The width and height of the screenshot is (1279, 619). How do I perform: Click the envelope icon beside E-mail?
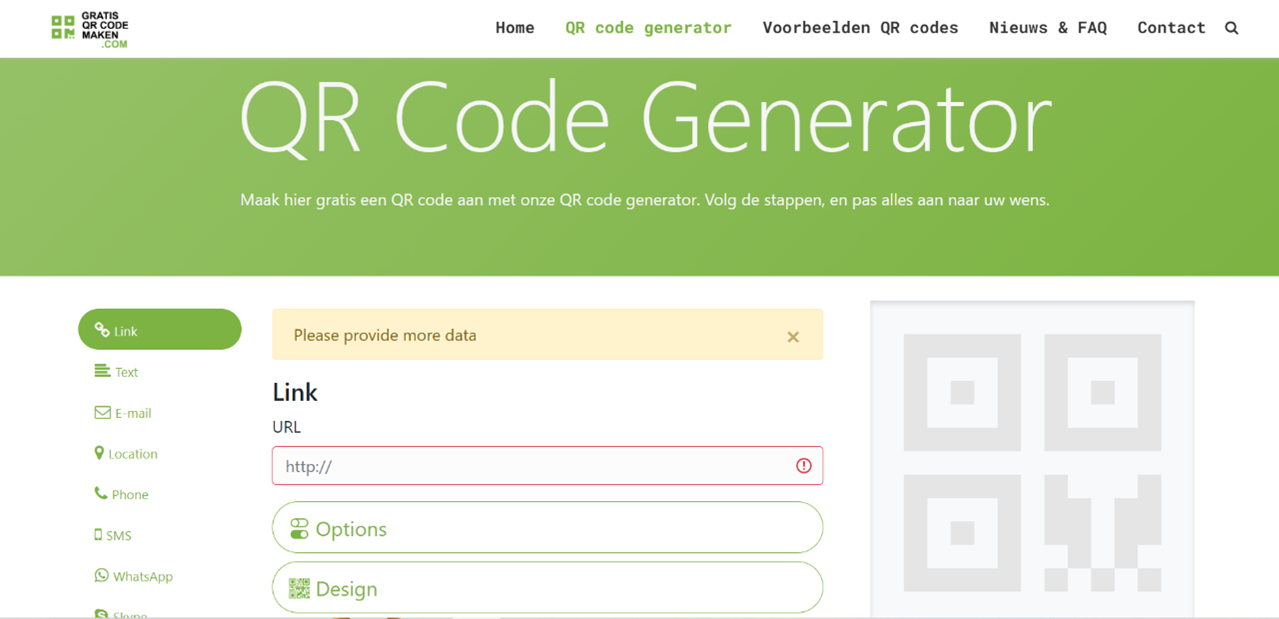pyautogui.click(x=102, y=412)
